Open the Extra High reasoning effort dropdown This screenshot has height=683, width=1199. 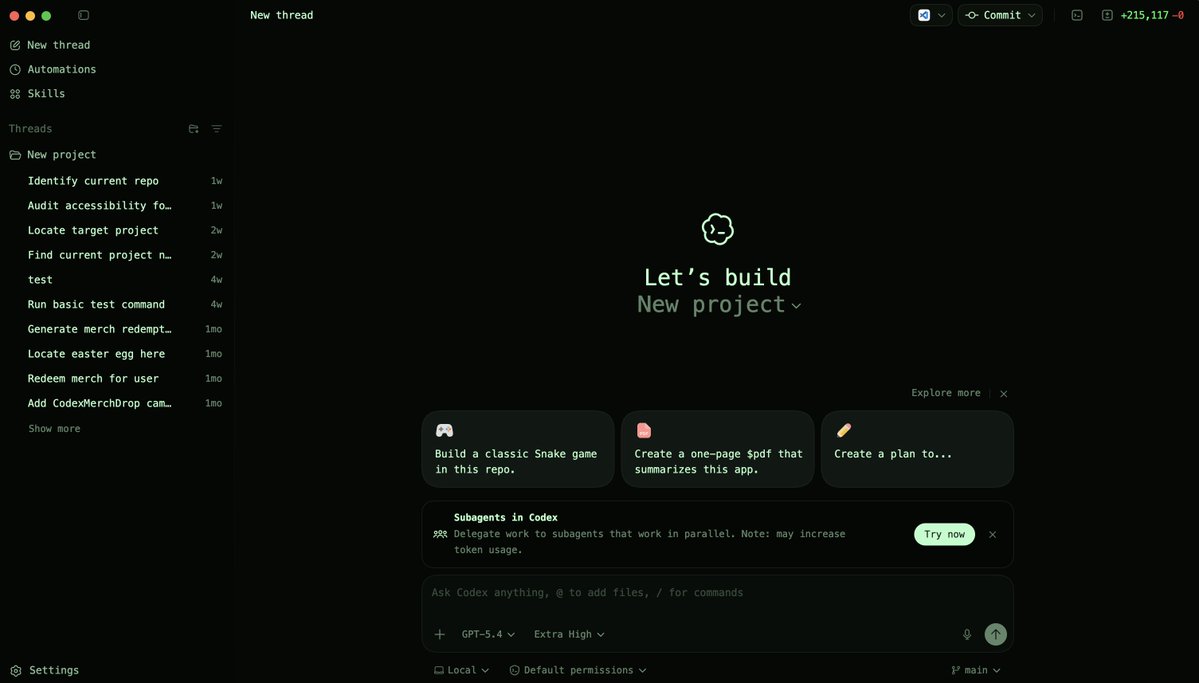point(568,634)
